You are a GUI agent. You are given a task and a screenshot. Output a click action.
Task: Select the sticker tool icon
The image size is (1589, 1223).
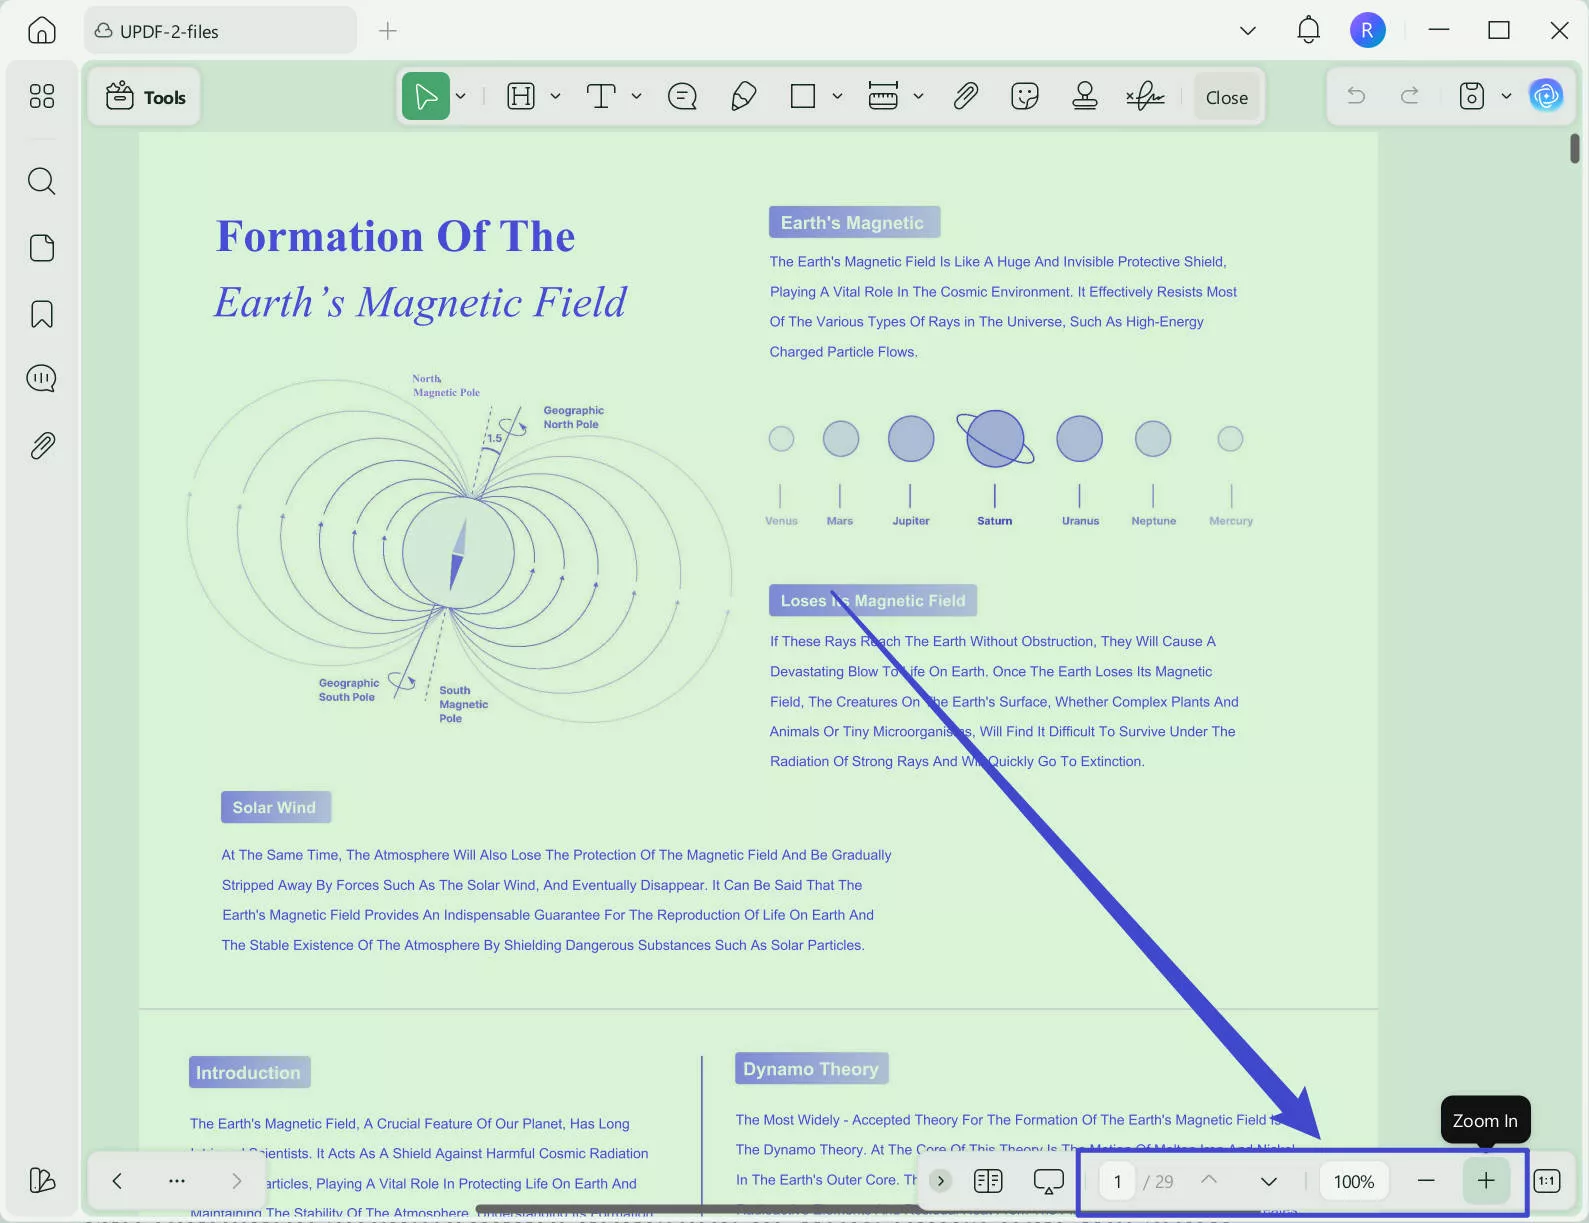tap(1025, 96)
